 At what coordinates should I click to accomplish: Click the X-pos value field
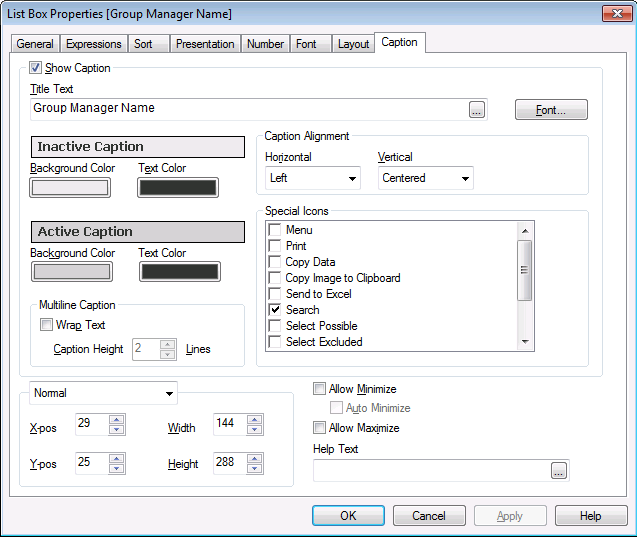[92, 424]
